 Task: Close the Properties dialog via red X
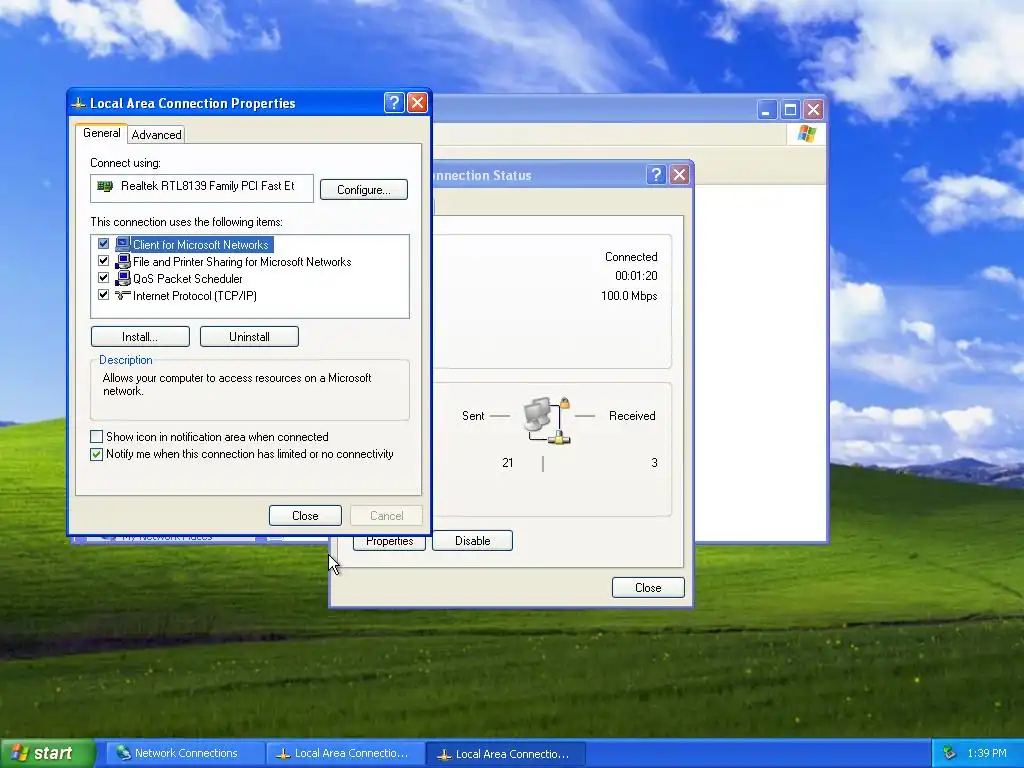[x=417, y=103]
